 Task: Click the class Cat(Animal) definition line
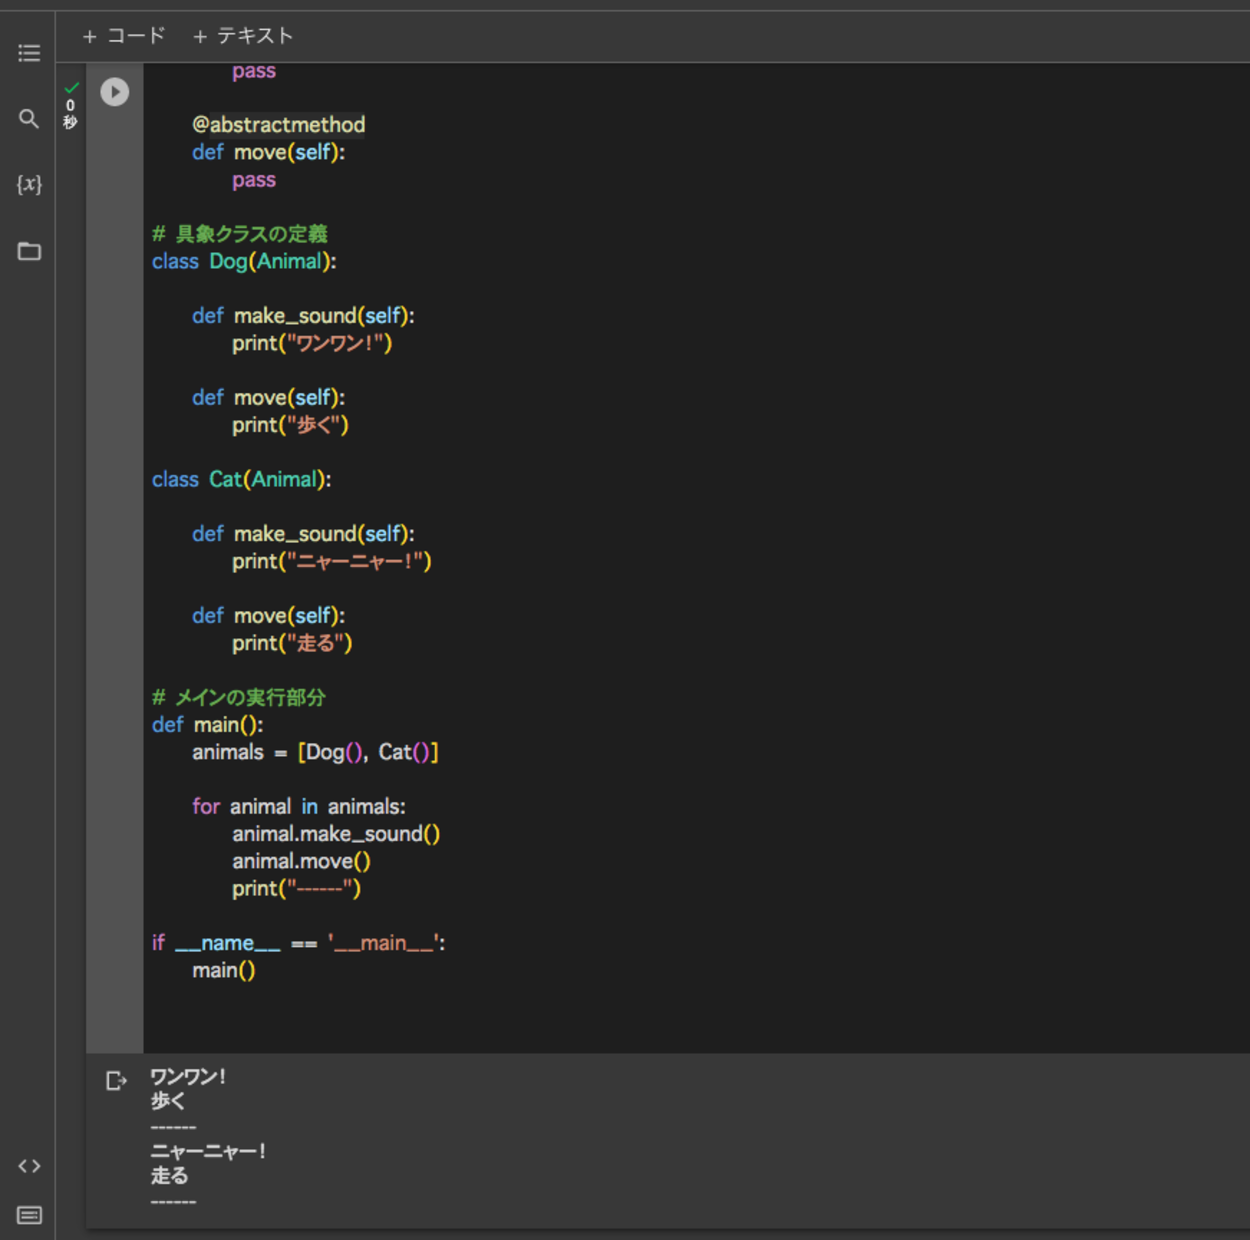241,480
